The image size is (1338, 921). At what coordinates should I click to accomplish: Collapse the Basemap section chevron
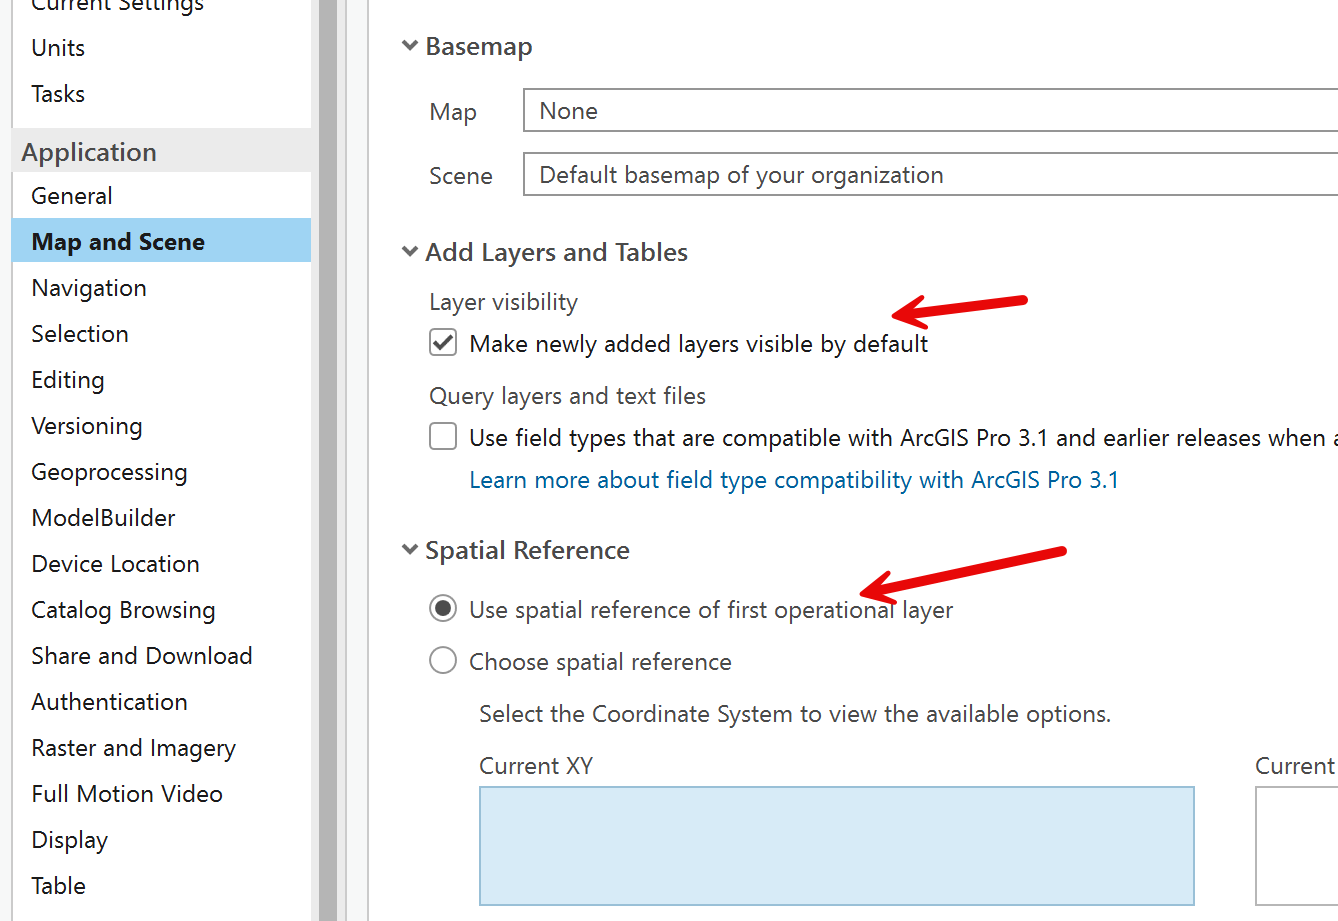coord(409,46)
